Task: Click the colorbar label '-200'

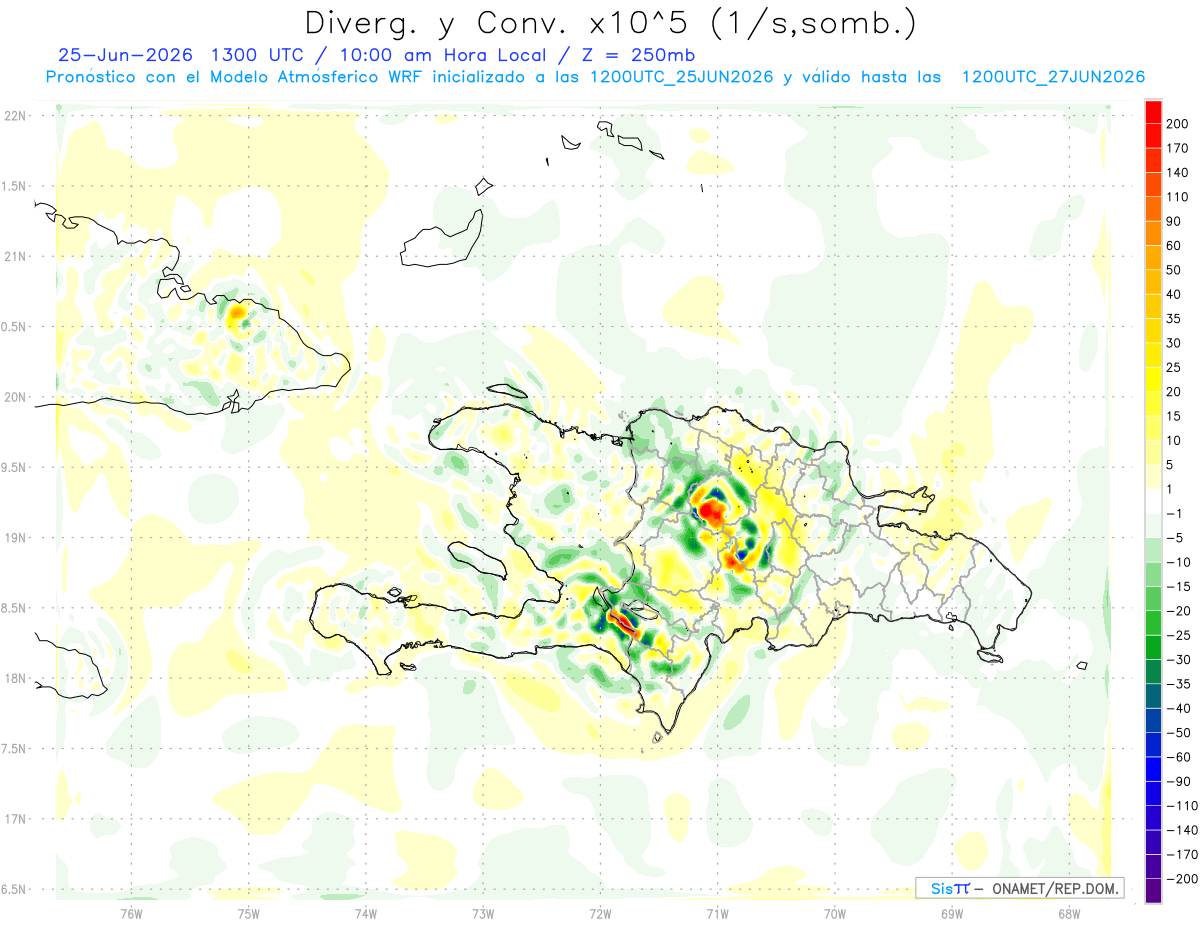Action: coord(1181,878)
